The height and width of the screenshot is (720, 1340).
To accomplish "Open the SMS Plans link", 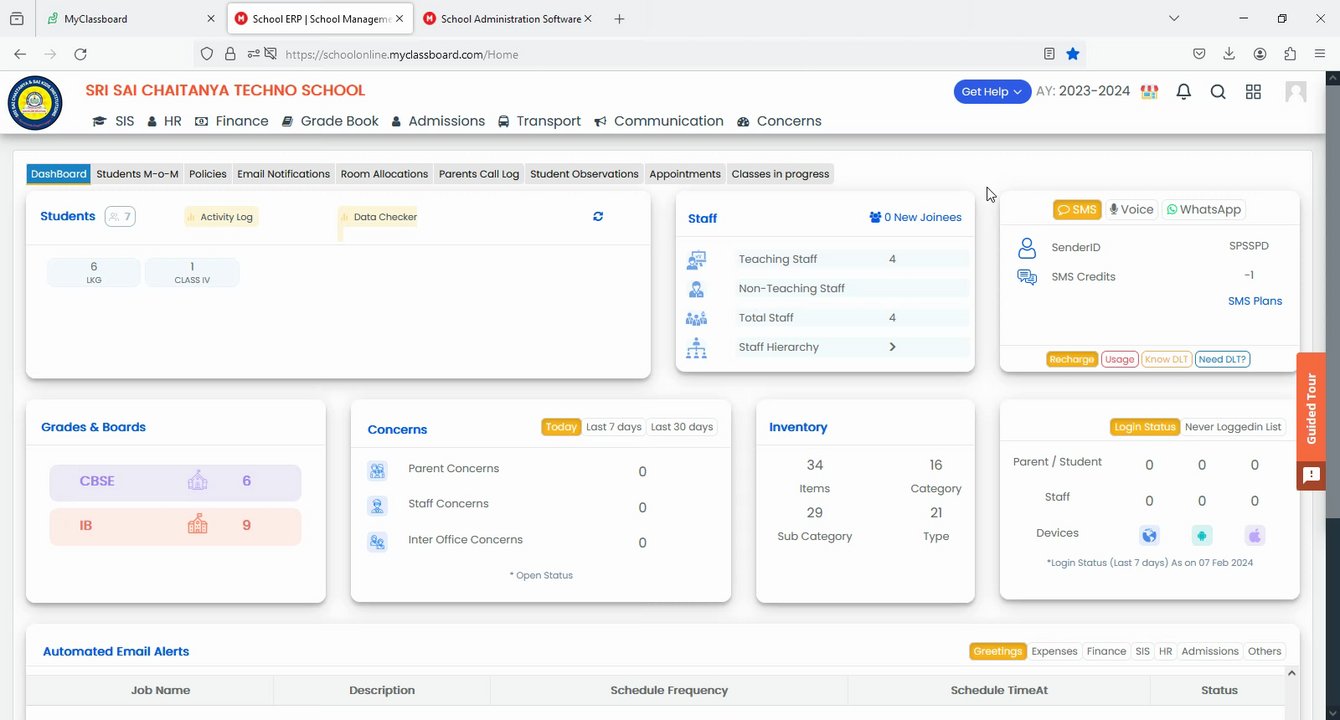I will click(x=1255, y=301).
